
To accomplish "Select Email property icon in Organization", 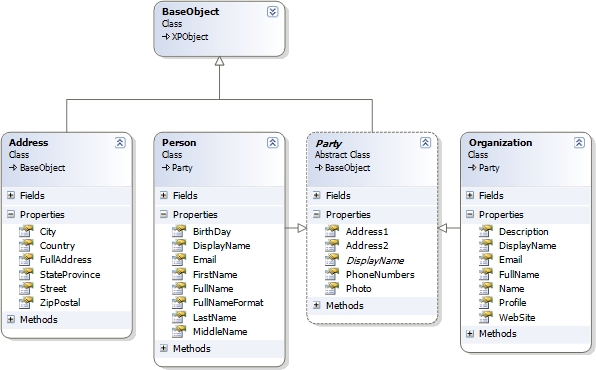I will pyautogui.click(x=485, y=259).
